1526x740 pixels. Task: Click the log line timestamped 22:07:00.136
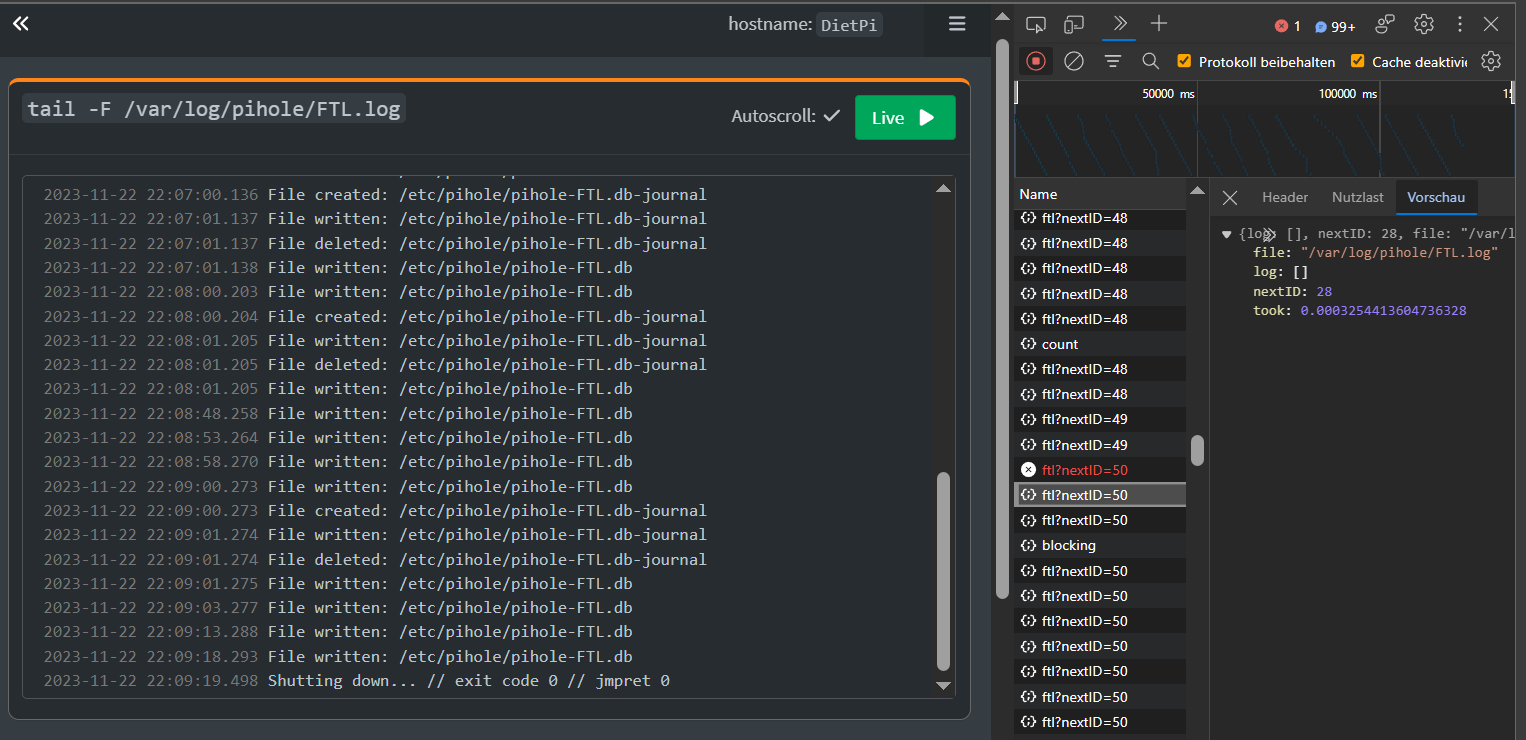point(375,195)
